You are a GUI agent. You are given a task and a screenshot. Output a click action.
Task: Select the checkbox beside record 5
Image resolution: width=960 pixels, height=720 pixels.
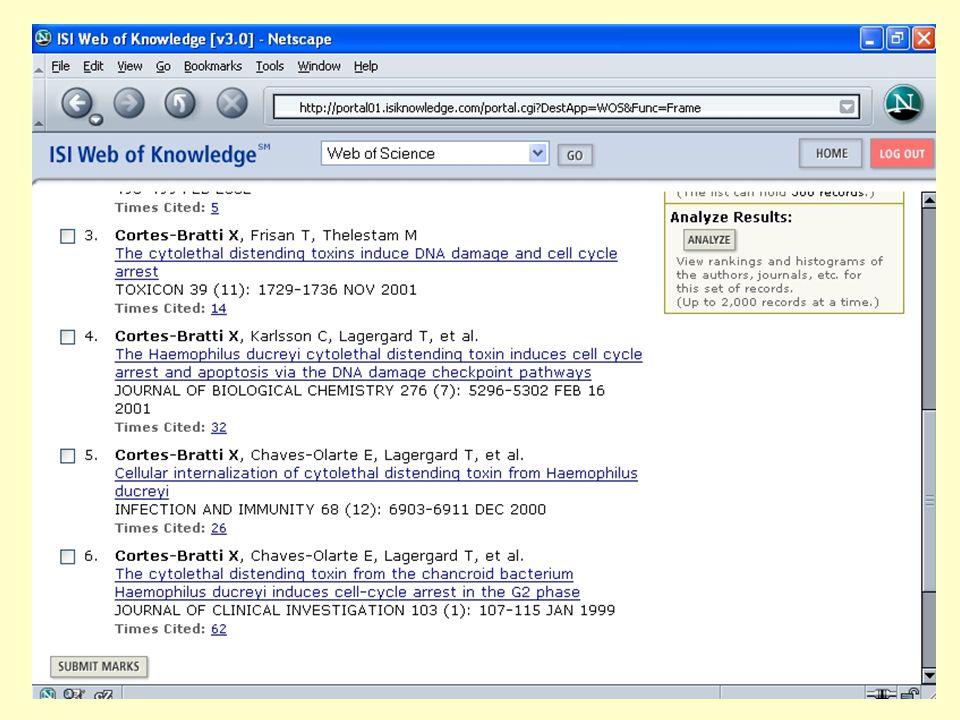coord(67,456)
